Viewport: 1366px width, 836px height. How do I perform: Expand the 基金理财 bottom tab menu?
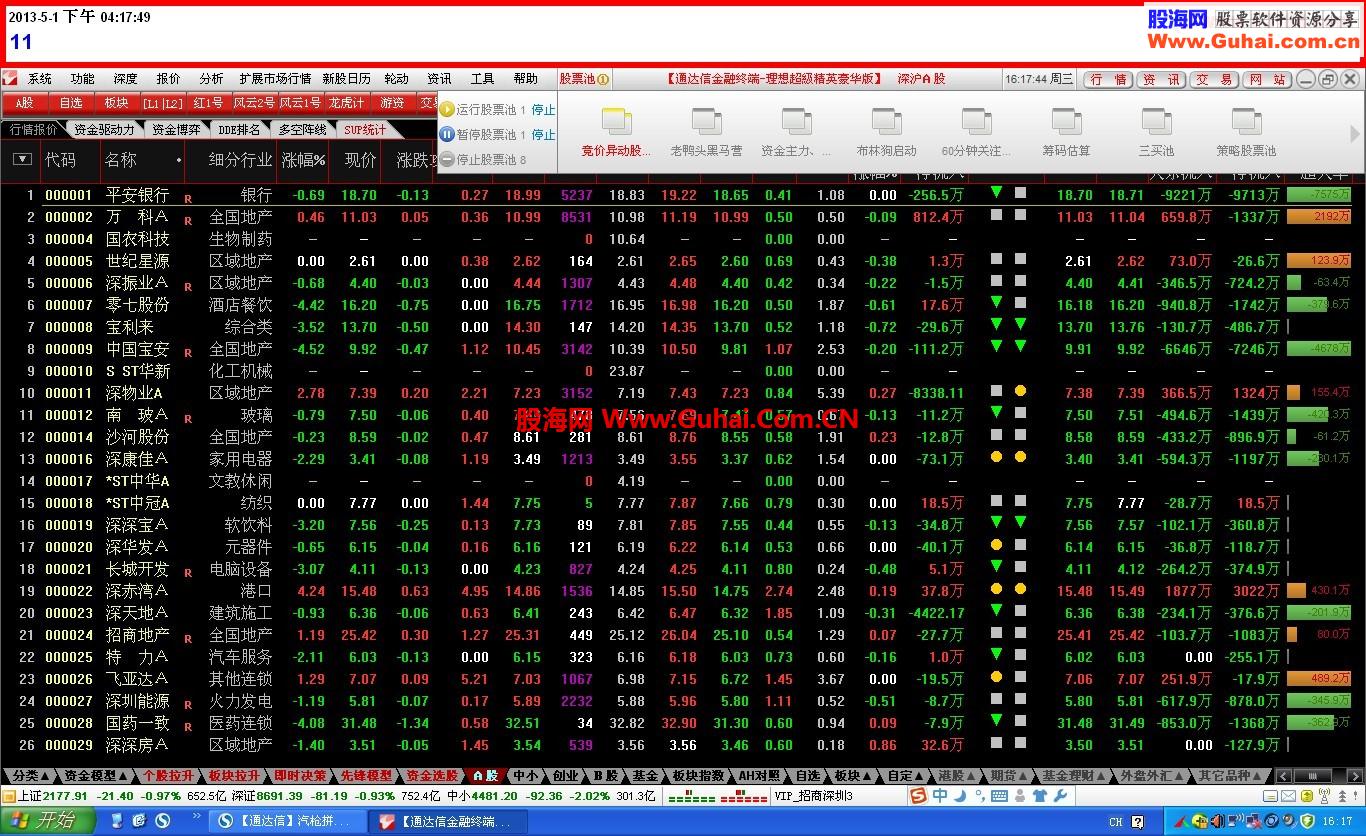point(1074,776)
